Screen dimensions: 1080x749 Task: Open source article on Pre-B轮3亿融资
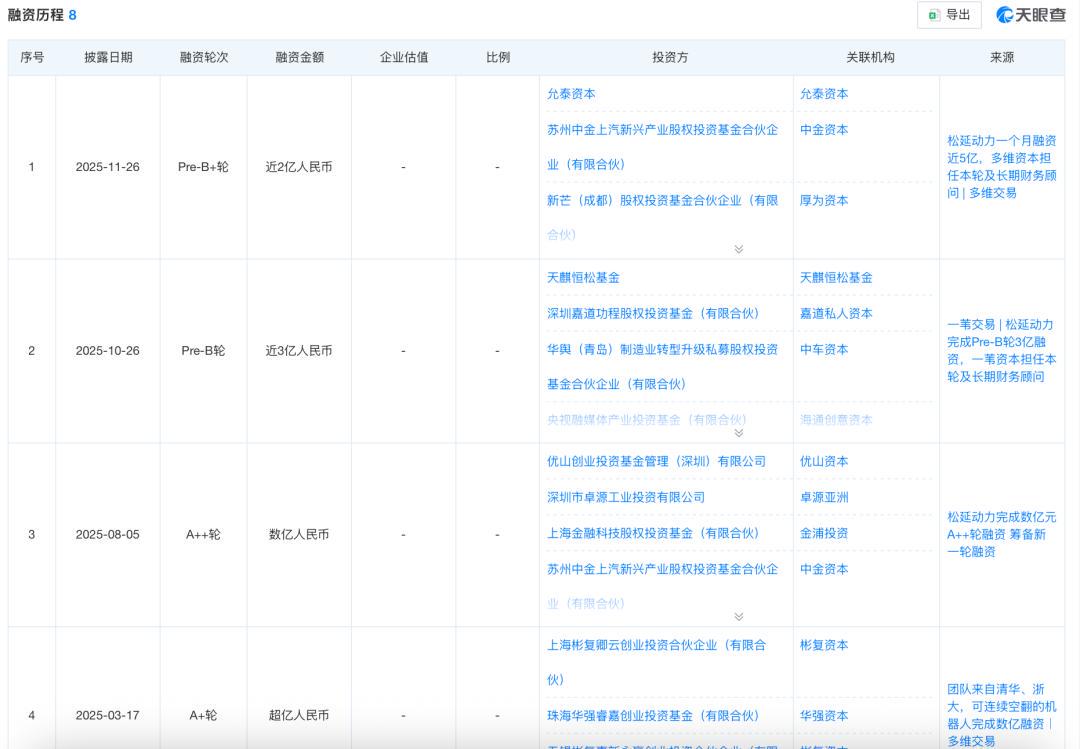coord(1001,351)
